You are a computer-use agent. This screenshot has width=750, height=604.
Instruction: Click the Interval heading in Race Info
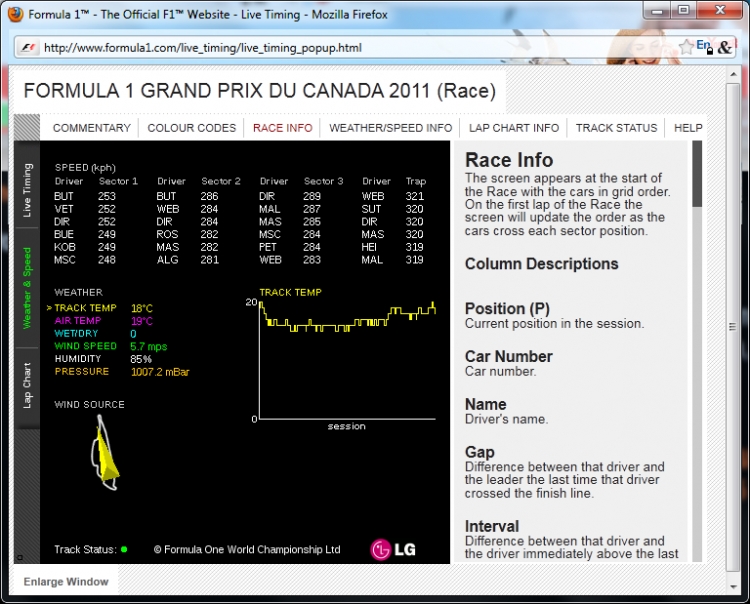(x=492, y=526)
